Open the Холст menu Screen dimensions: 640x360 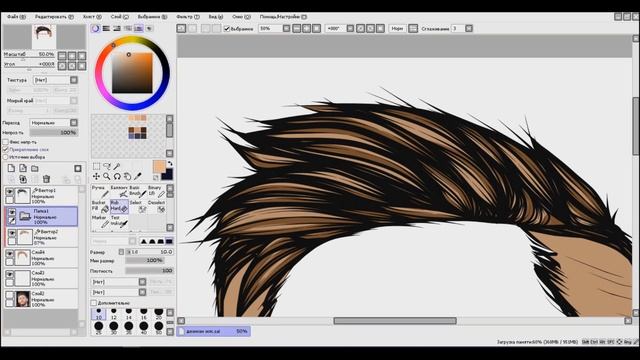tap(92, 17)
